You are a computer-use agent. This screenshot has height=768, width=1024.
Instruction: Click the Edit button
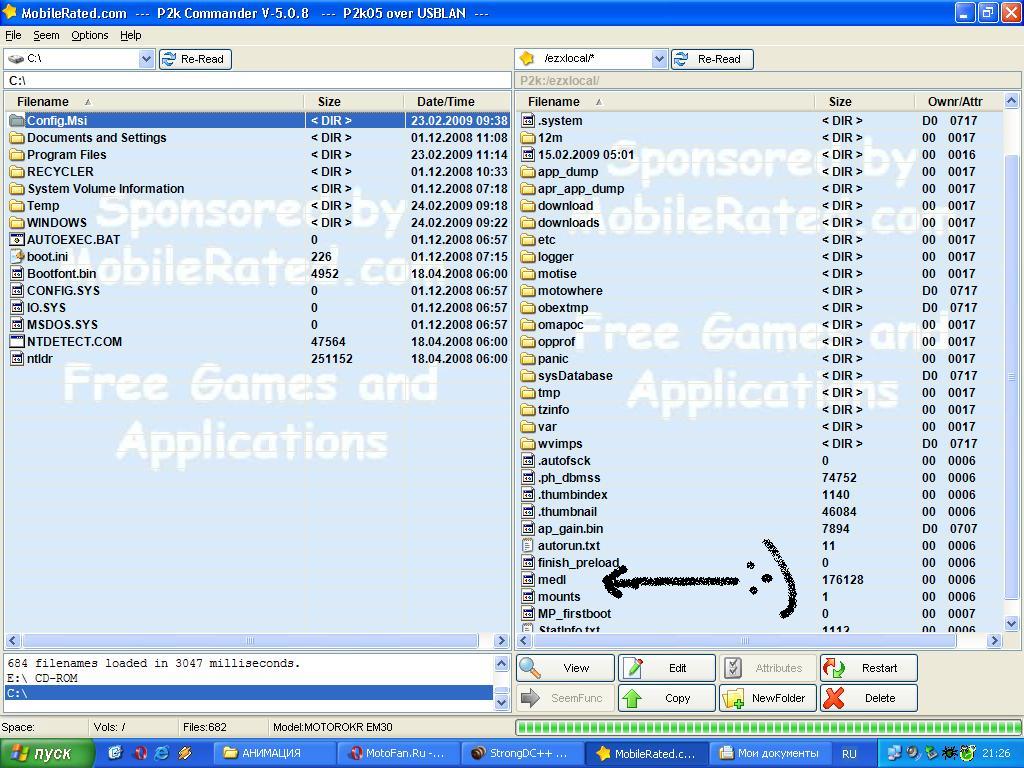pyautogui.click(x=667, y=667)
